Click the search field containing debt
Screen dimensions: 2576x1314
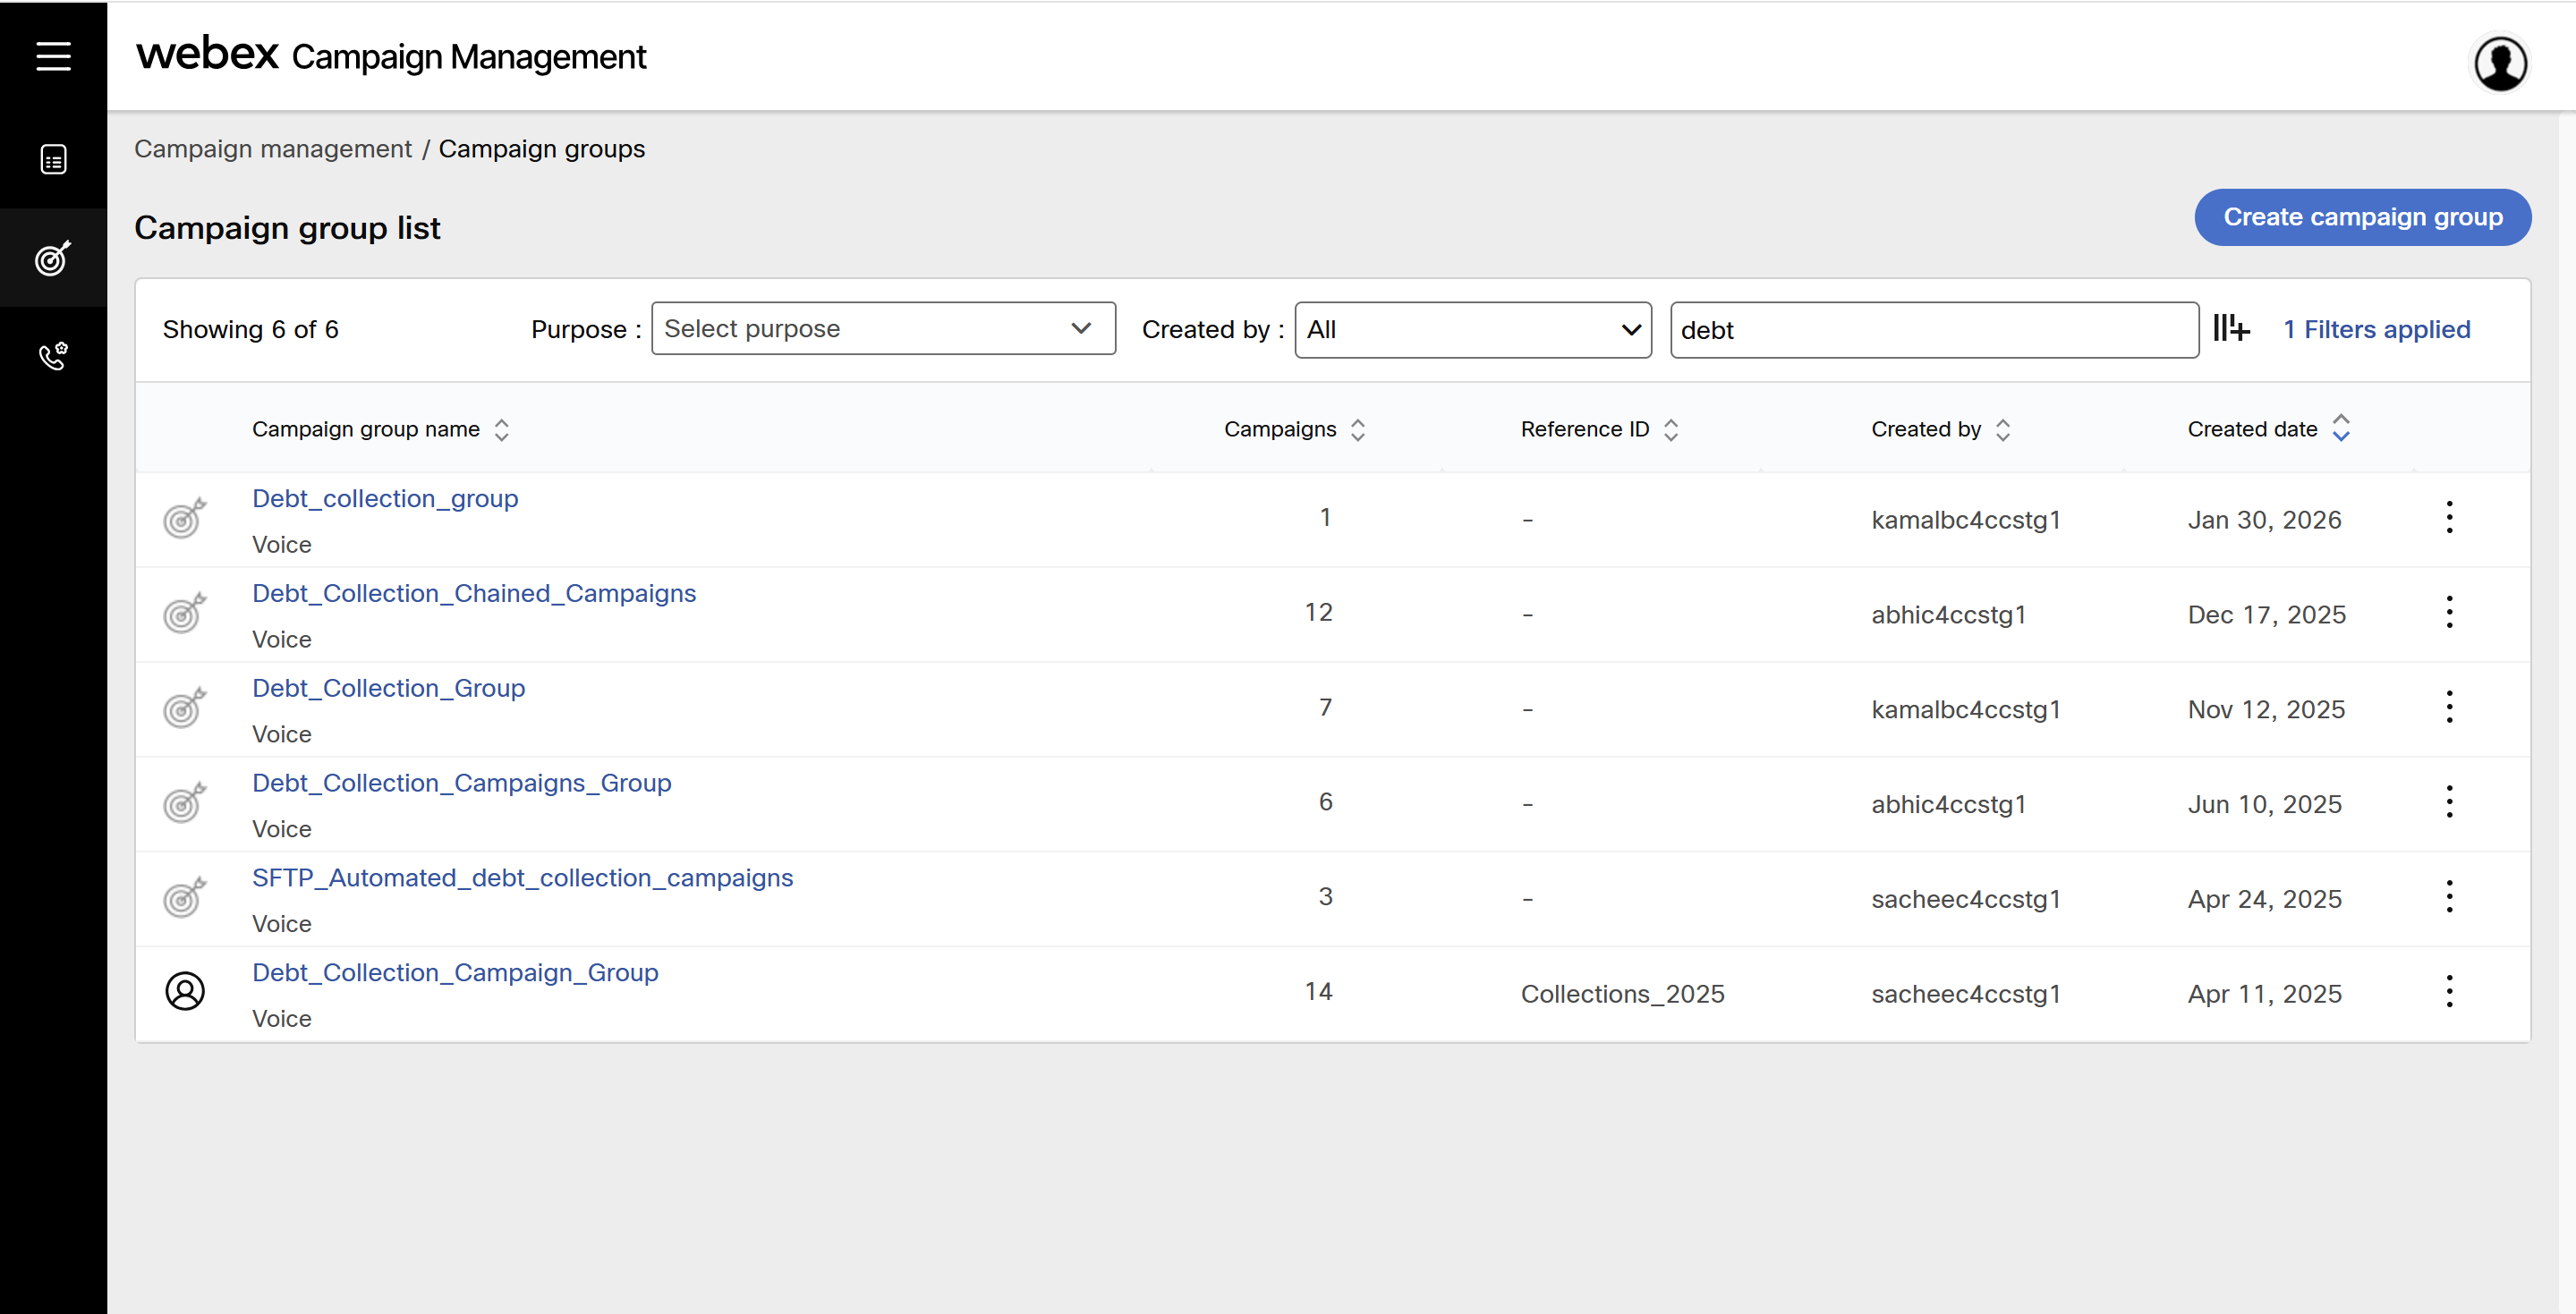click(1933, 330)
